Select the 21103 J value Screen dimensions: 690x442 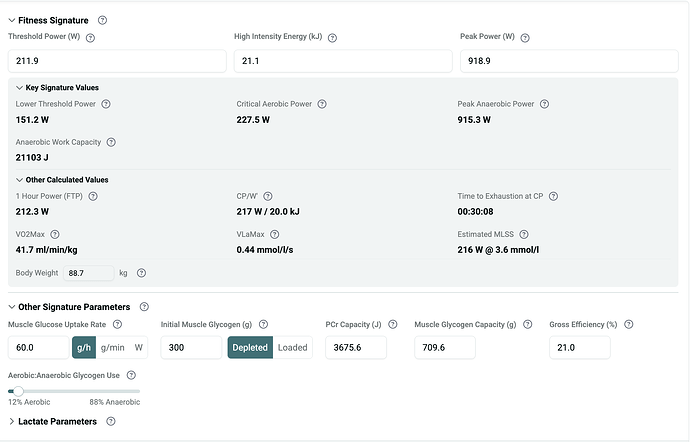pos(32,158)
